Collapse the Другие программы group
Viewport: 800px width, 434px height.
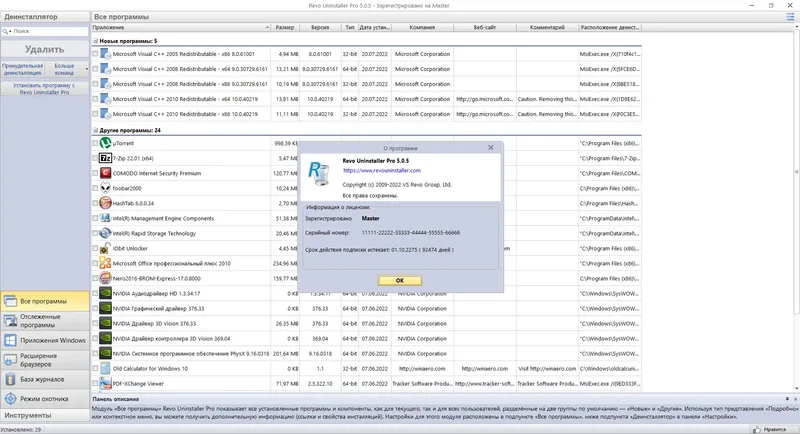(x=95, y=130)
